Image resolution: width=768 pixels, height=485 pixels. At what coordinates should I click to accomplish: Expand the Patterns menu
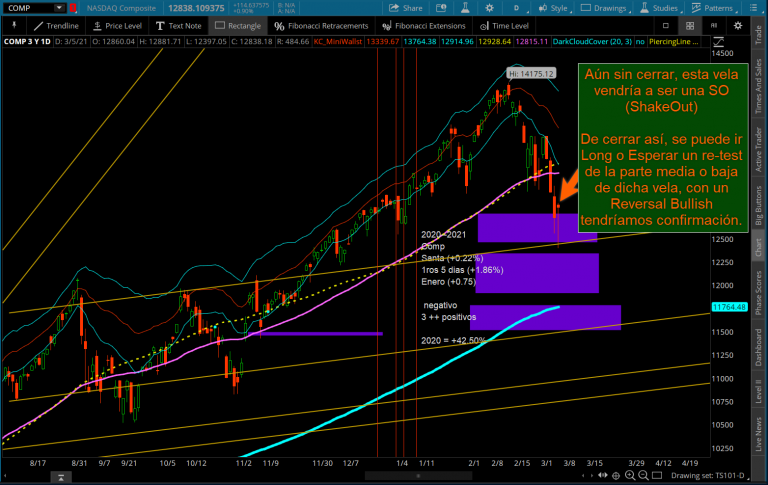pos(712,8)
